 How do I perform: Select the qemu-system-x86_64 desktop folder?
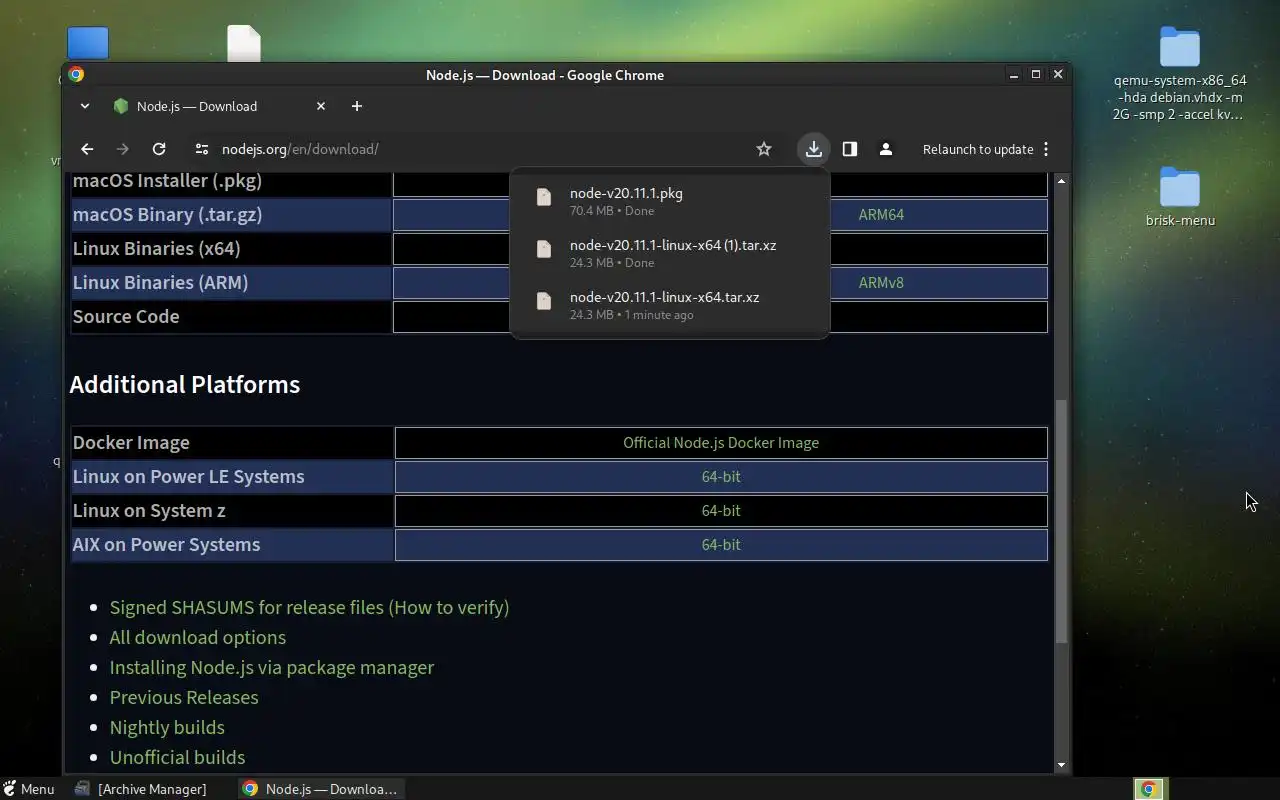tap(1180, 74)
